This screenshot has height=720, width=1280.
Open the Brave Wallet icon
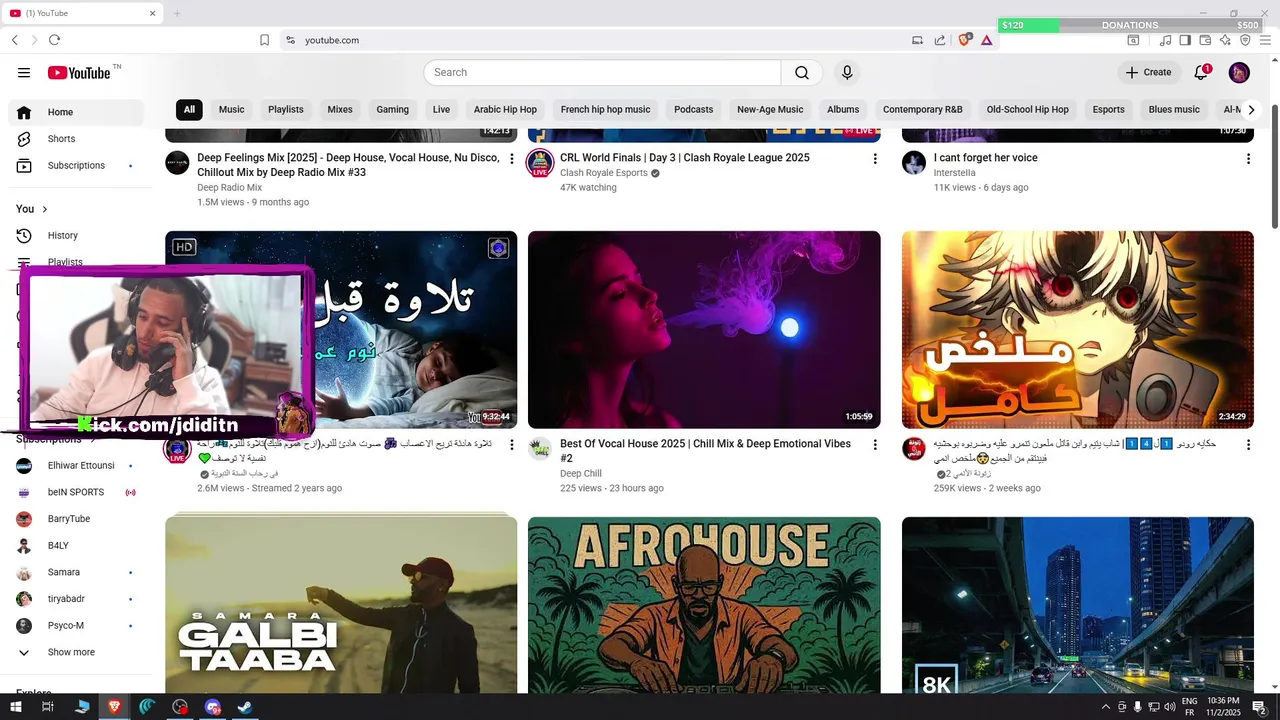point(1205,40)
